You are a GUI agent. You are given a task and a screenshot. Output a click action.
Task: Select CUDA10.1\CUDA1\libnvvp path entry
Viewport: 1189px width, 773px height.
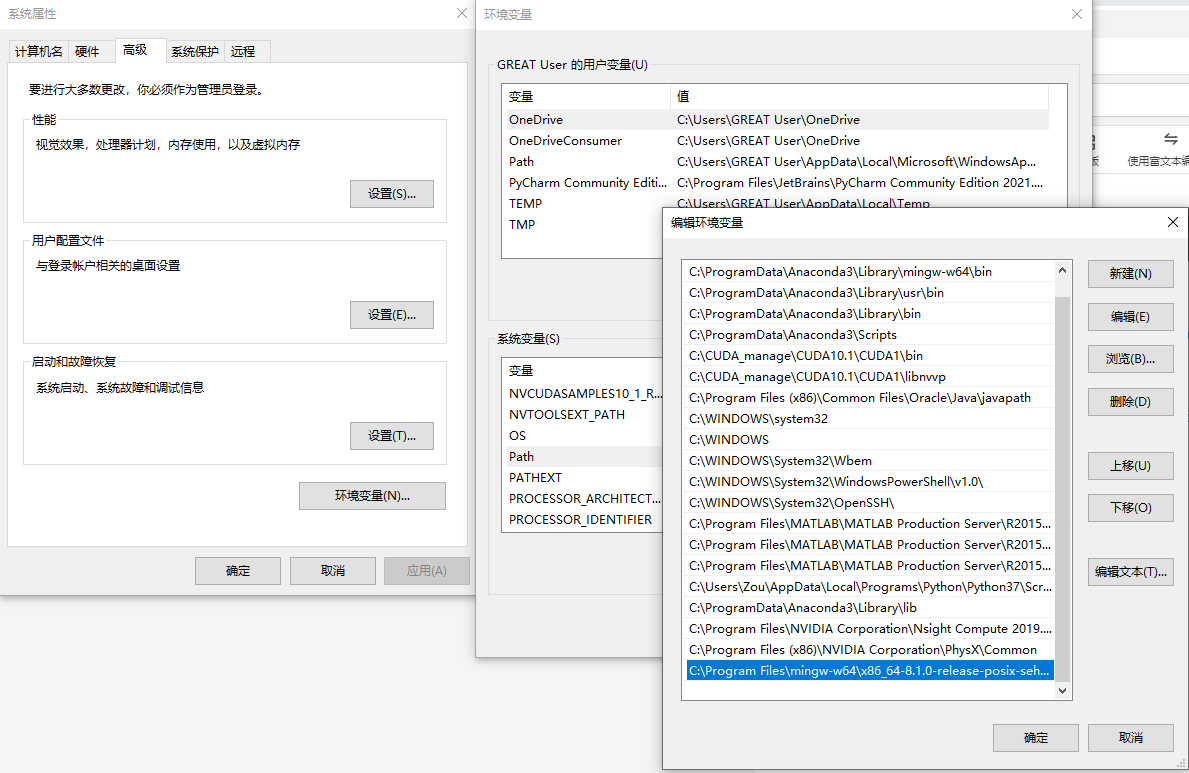click(x=870, y=377)
